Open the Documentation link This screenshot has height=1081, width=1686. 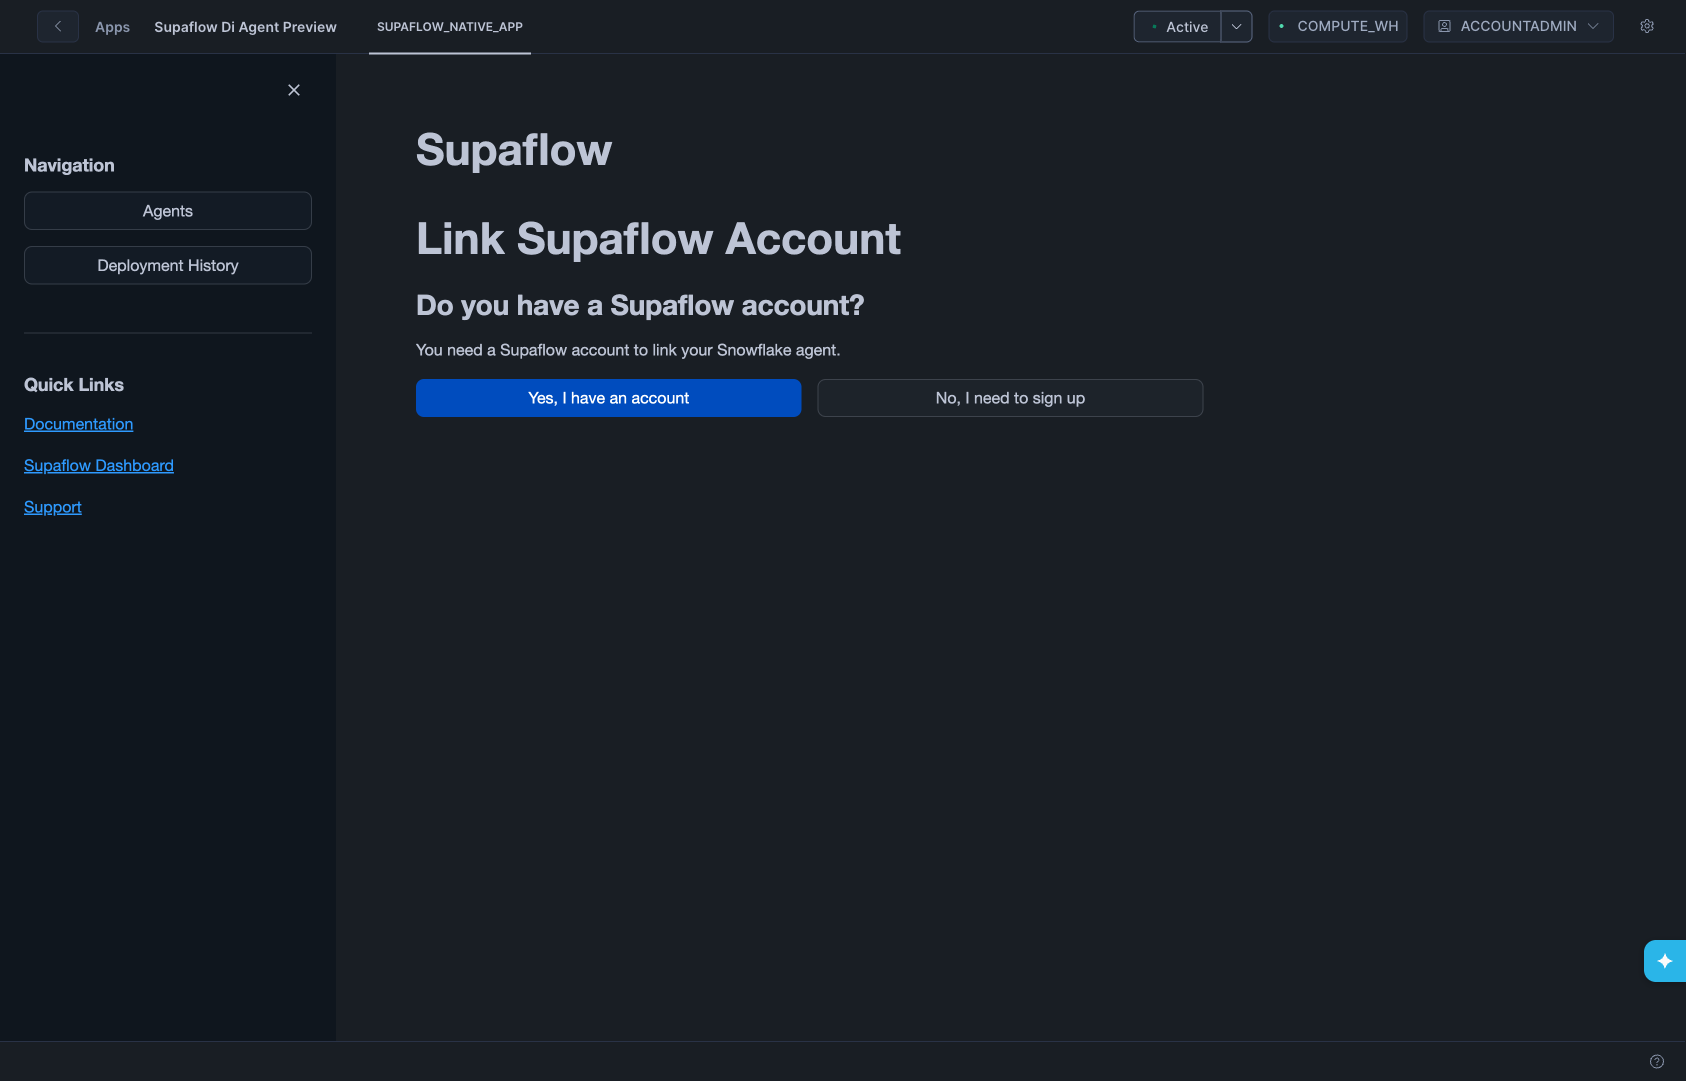pyautogui.click(x=78, y=423)
